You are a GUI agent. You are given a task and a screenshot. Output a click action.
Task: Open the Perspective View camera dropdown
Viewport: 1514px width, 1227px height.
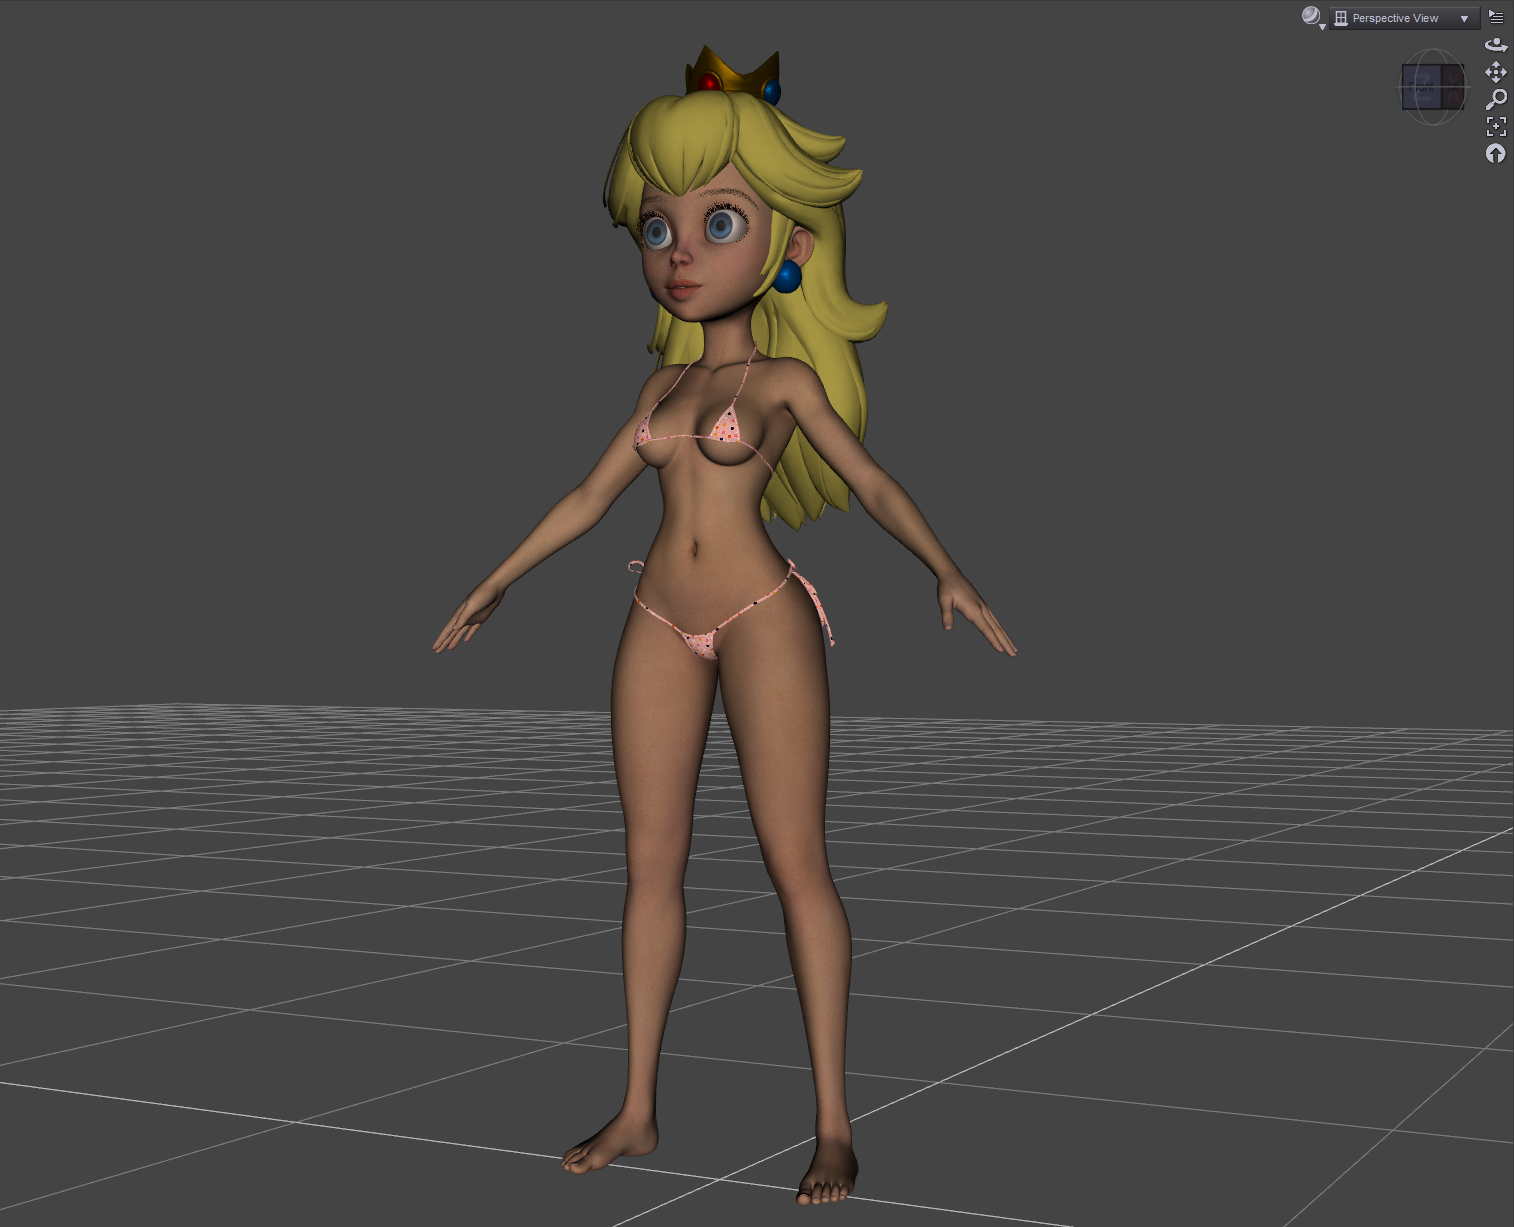pos(1403,18)
